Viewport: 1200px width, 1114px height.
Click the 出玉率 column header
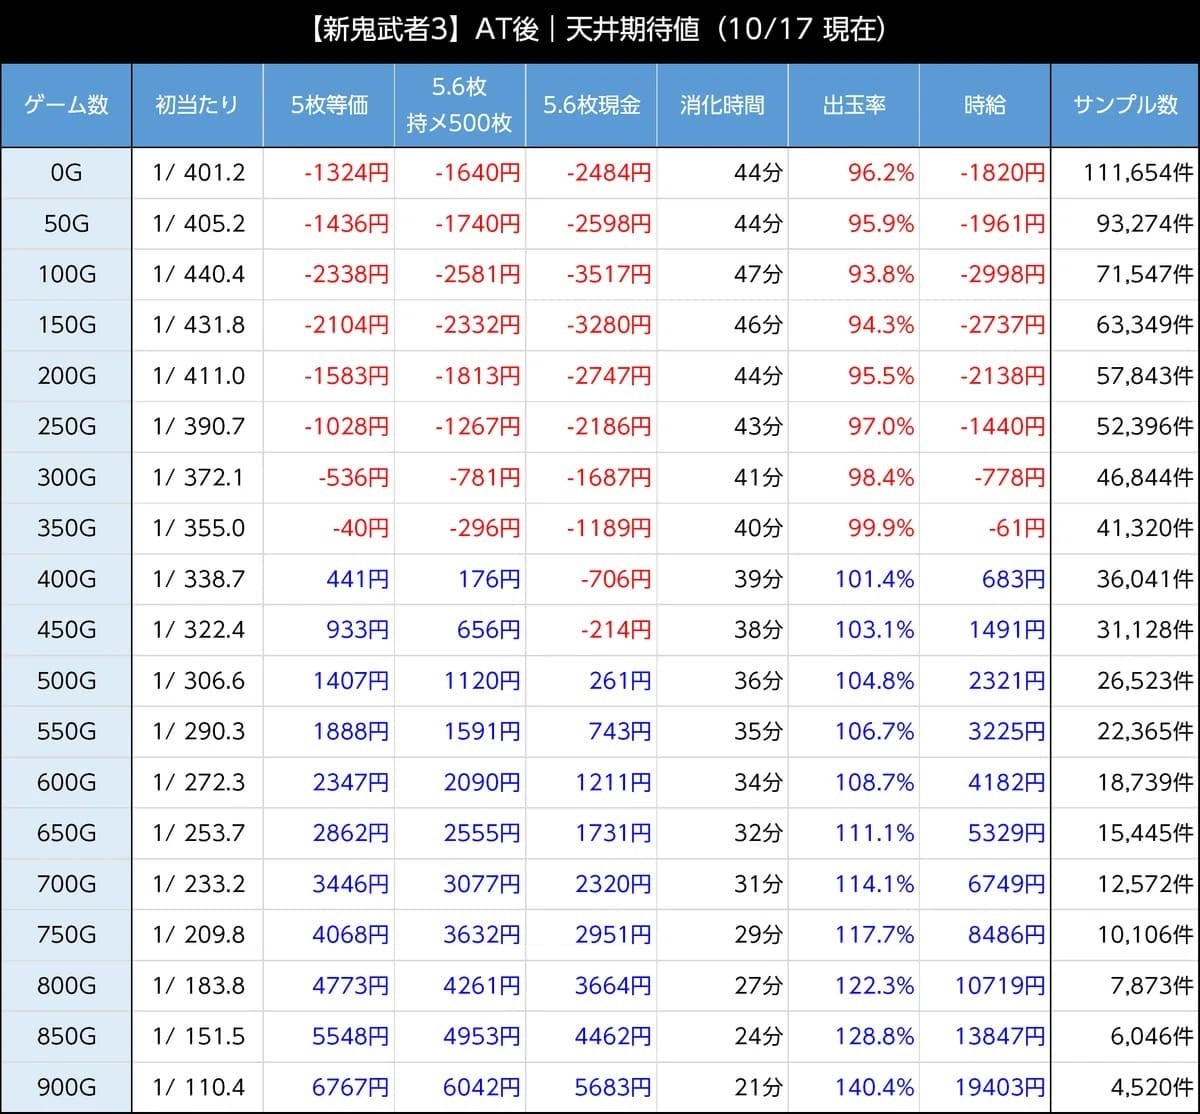pos(853,105)
